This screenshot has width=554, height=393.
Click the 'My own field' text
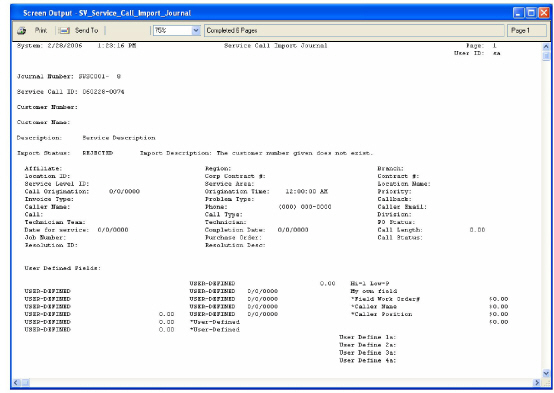point(373,291)
